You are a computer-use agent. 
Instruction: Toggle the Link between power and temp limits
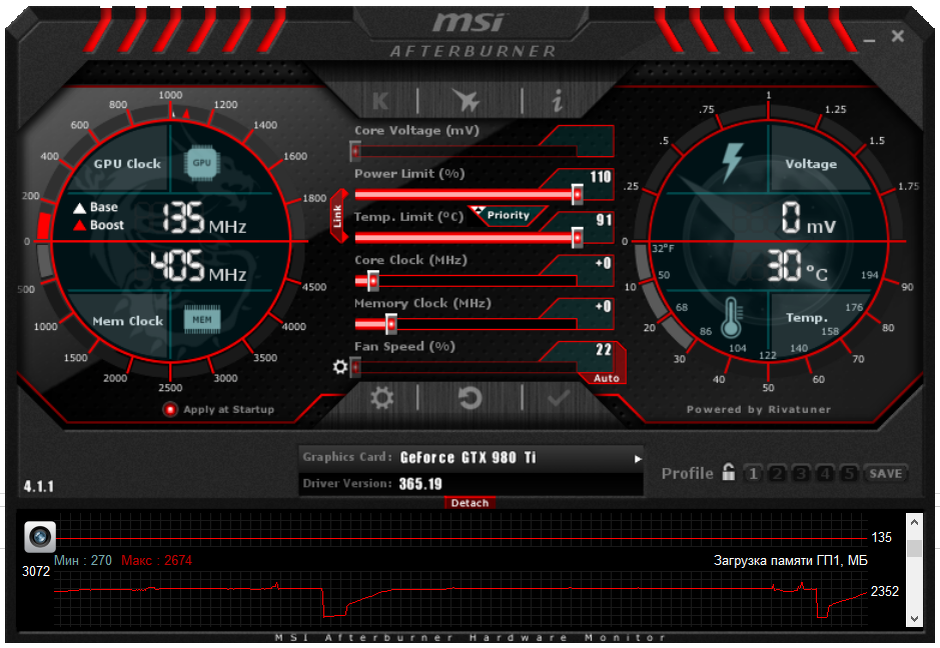[x=338, y=216]
